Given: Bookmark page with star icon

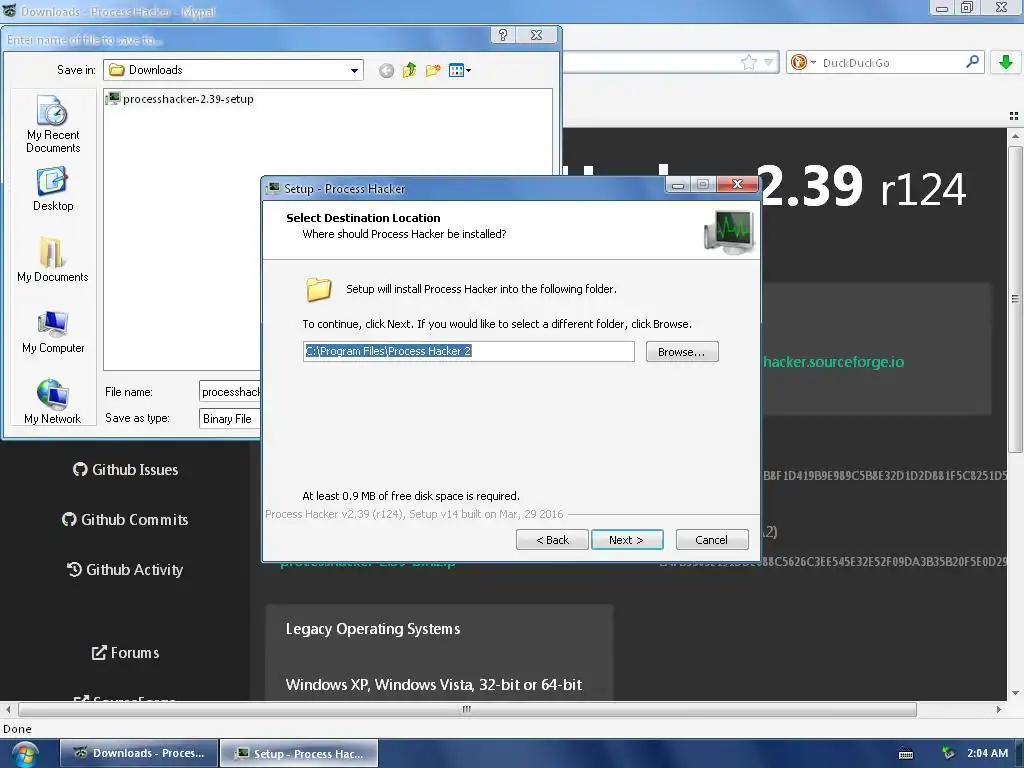Looking at the screenshot, I should coord(748,62).
